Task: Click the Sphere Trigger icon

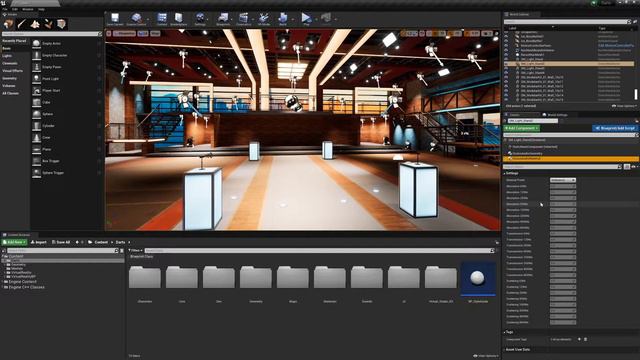Action: pyautogui.click(x=36, y=173)
